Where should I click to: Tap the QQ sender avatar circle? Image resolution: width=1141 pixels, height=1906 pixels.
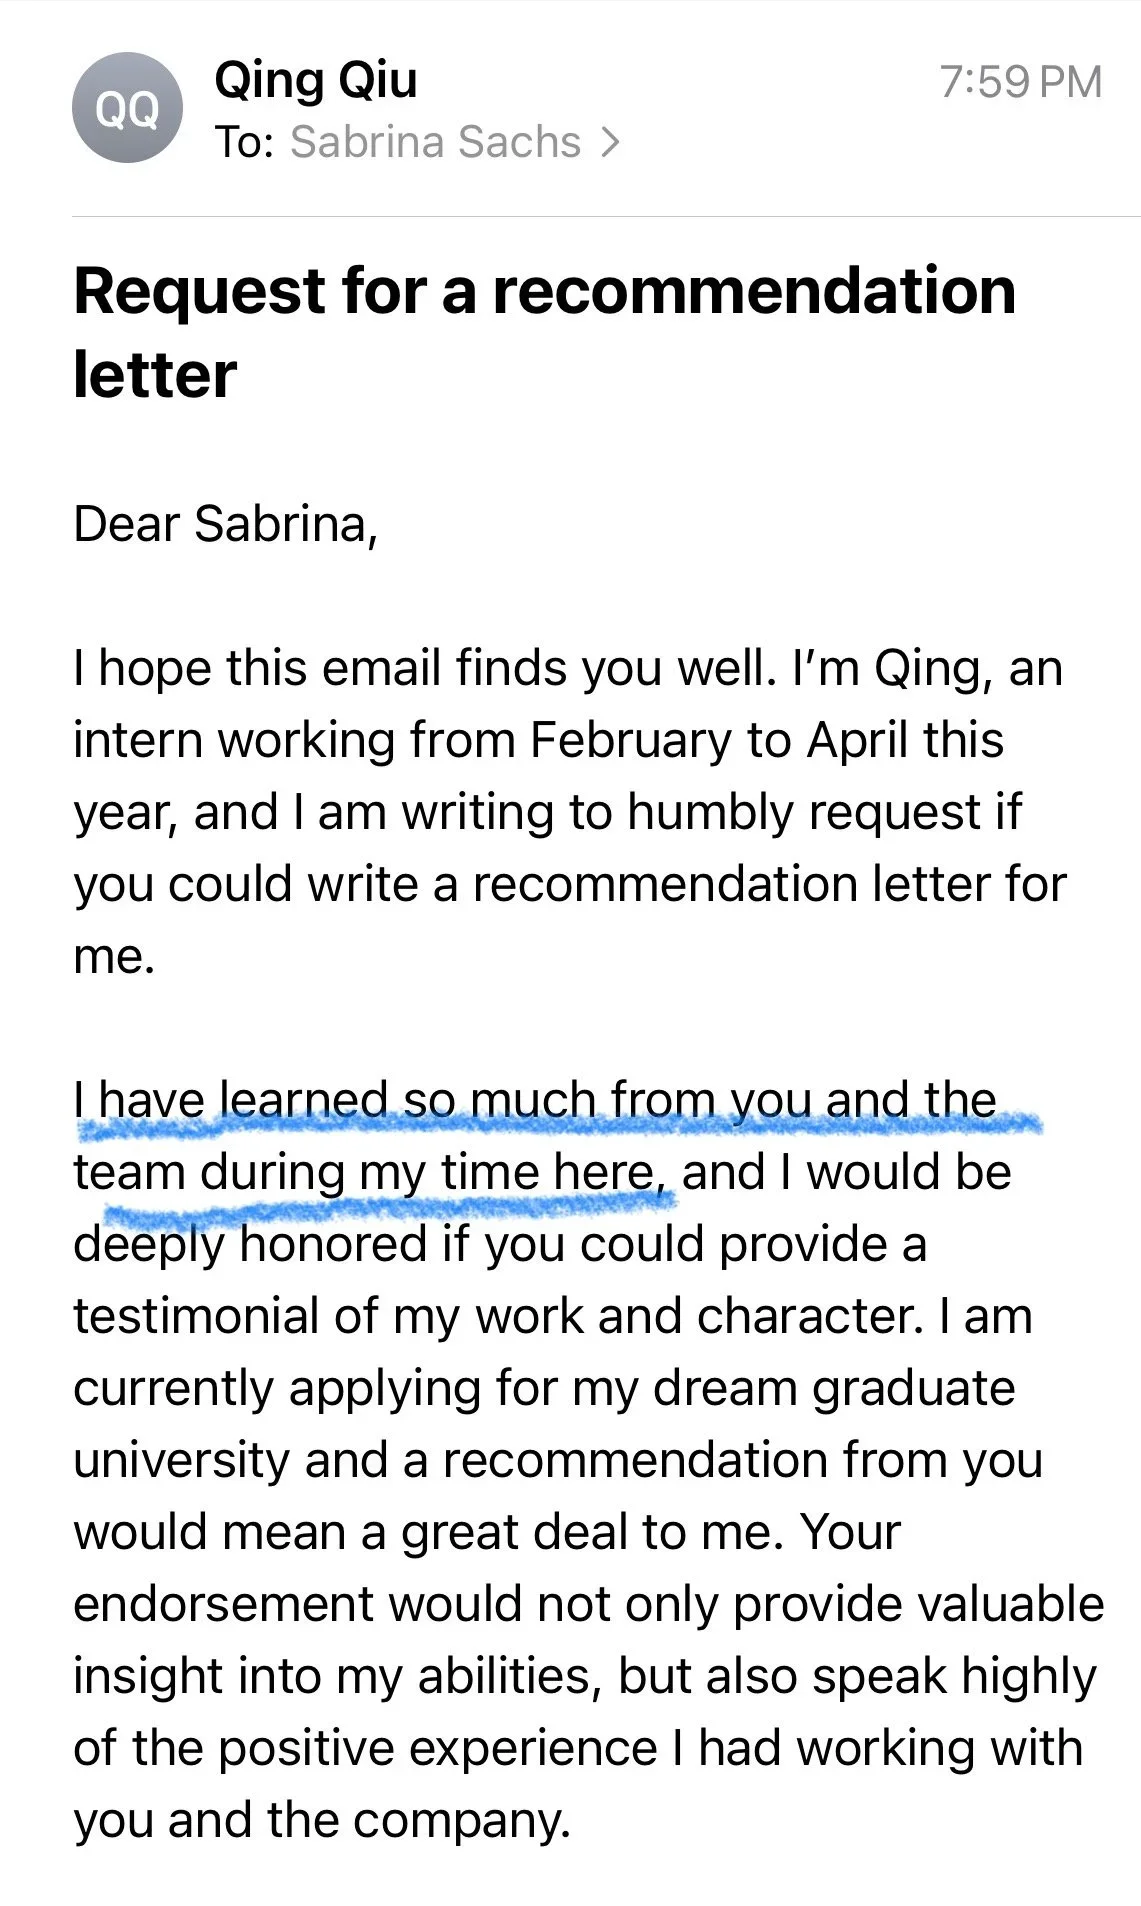click(127, 108)
